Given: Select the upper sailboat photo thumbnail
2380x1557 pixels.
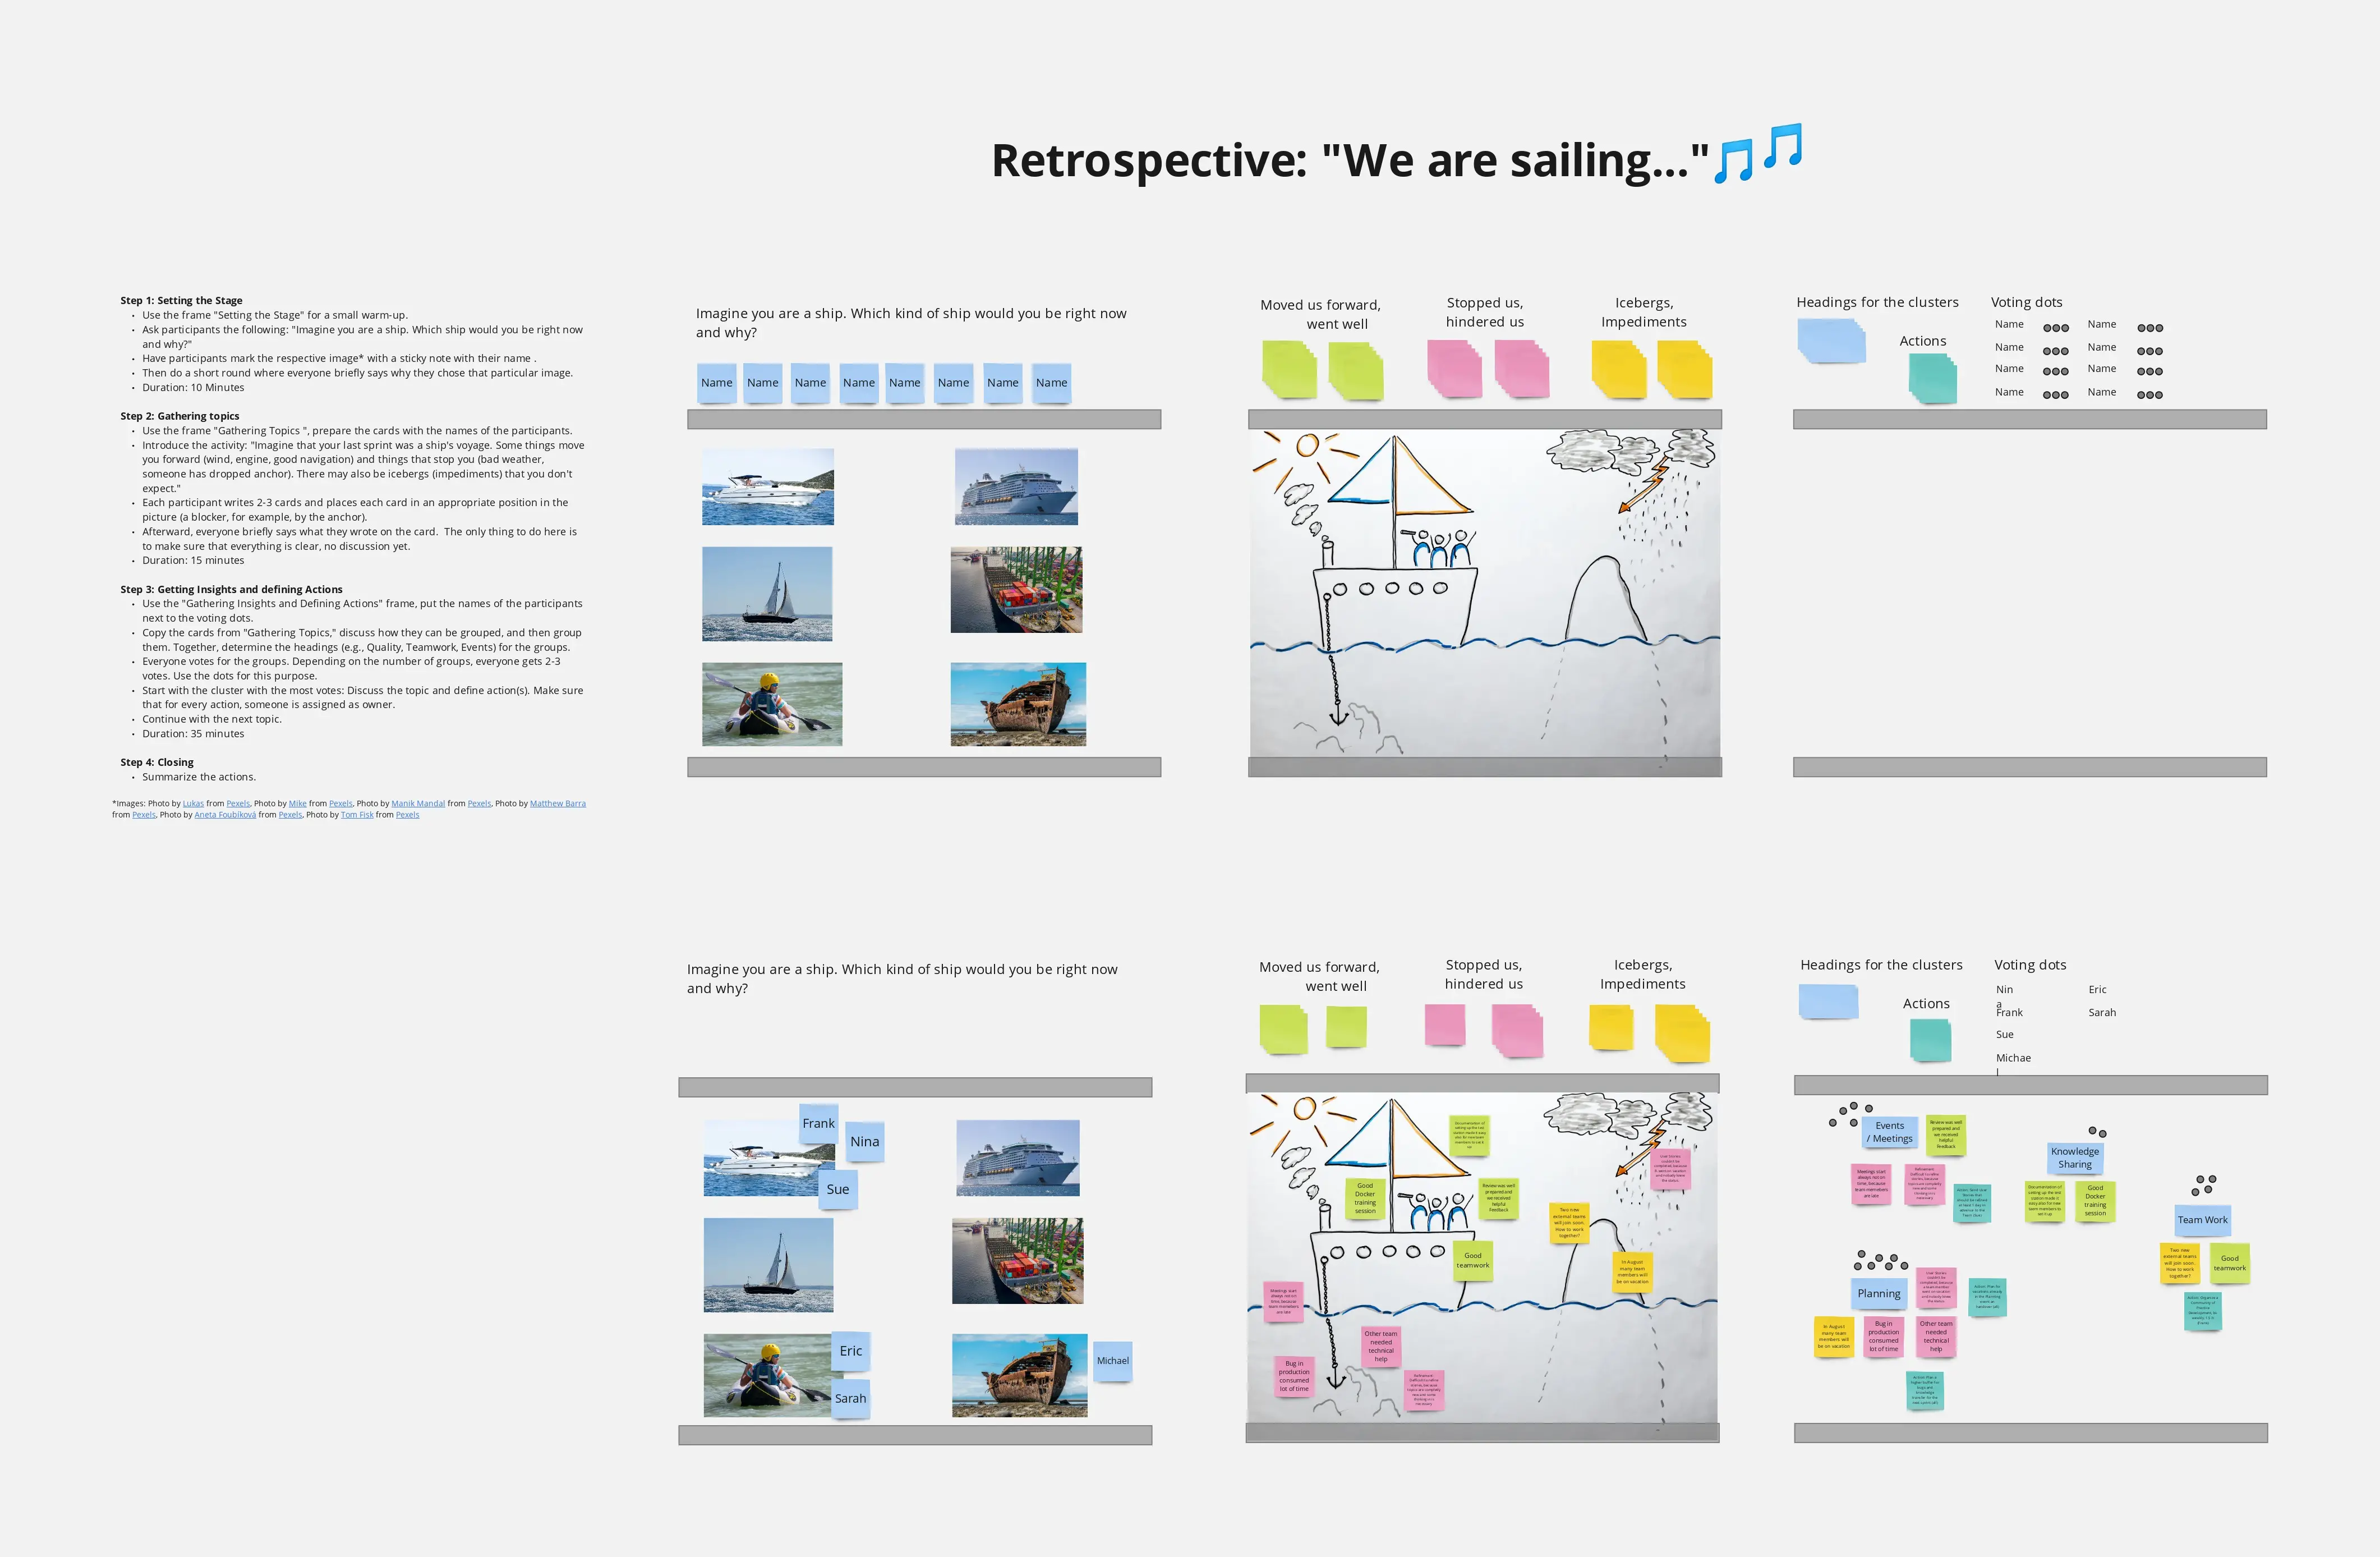Looking at the screenshot, I should (767, 594).
